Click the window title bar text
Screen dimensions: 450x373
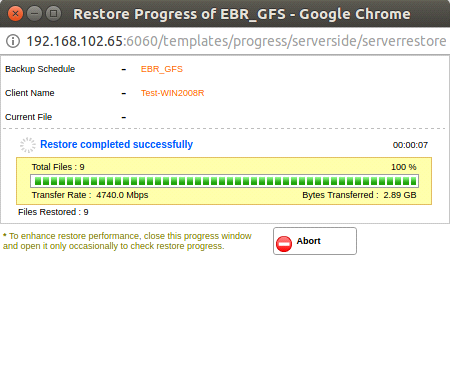(x=242, y=14)
